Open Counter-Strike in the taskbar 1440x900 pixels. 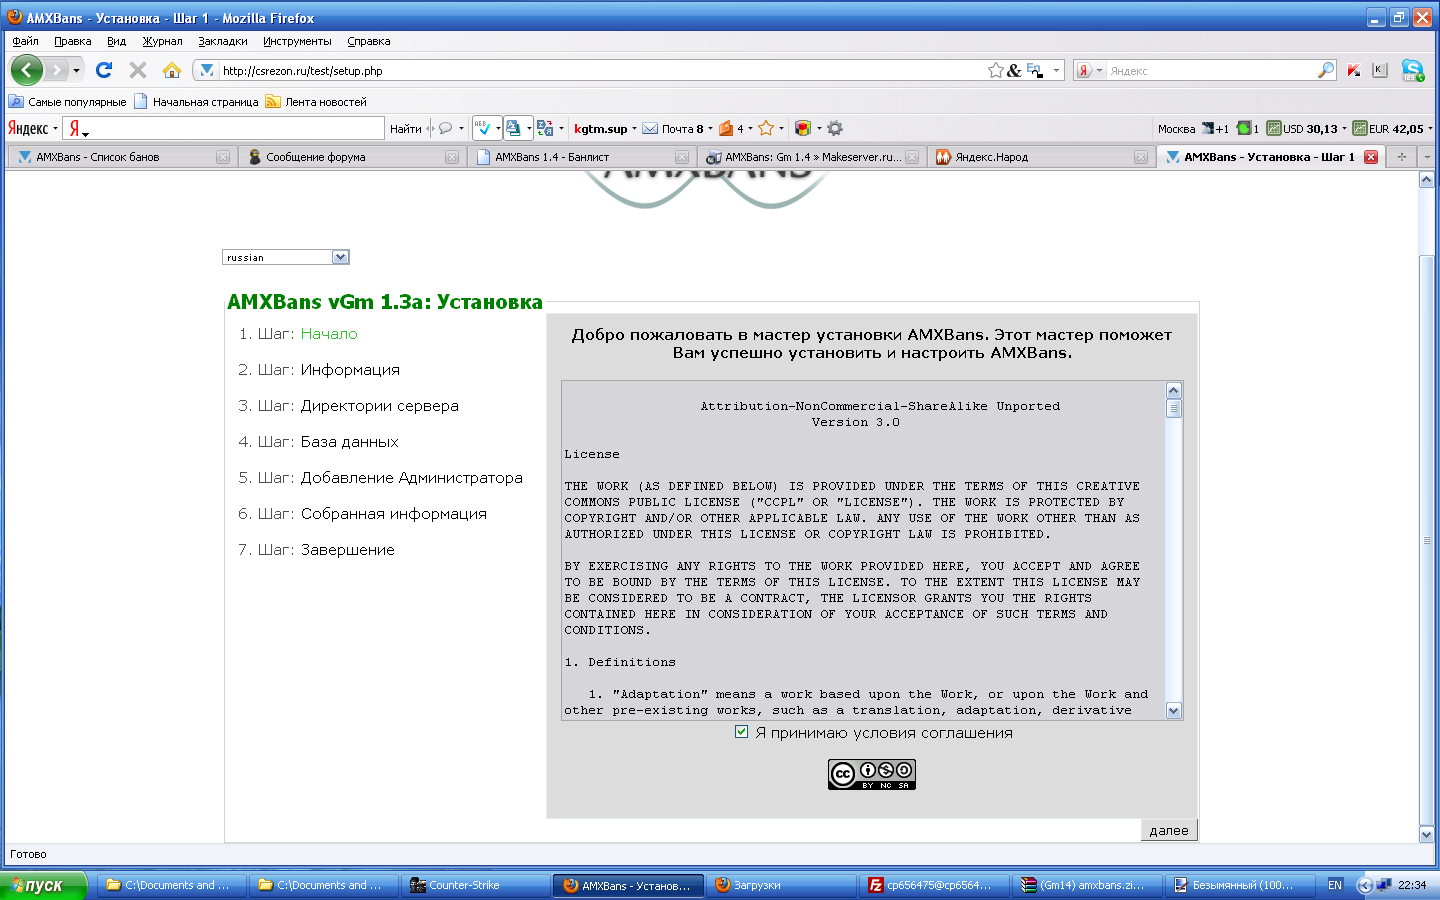(476, 885)
